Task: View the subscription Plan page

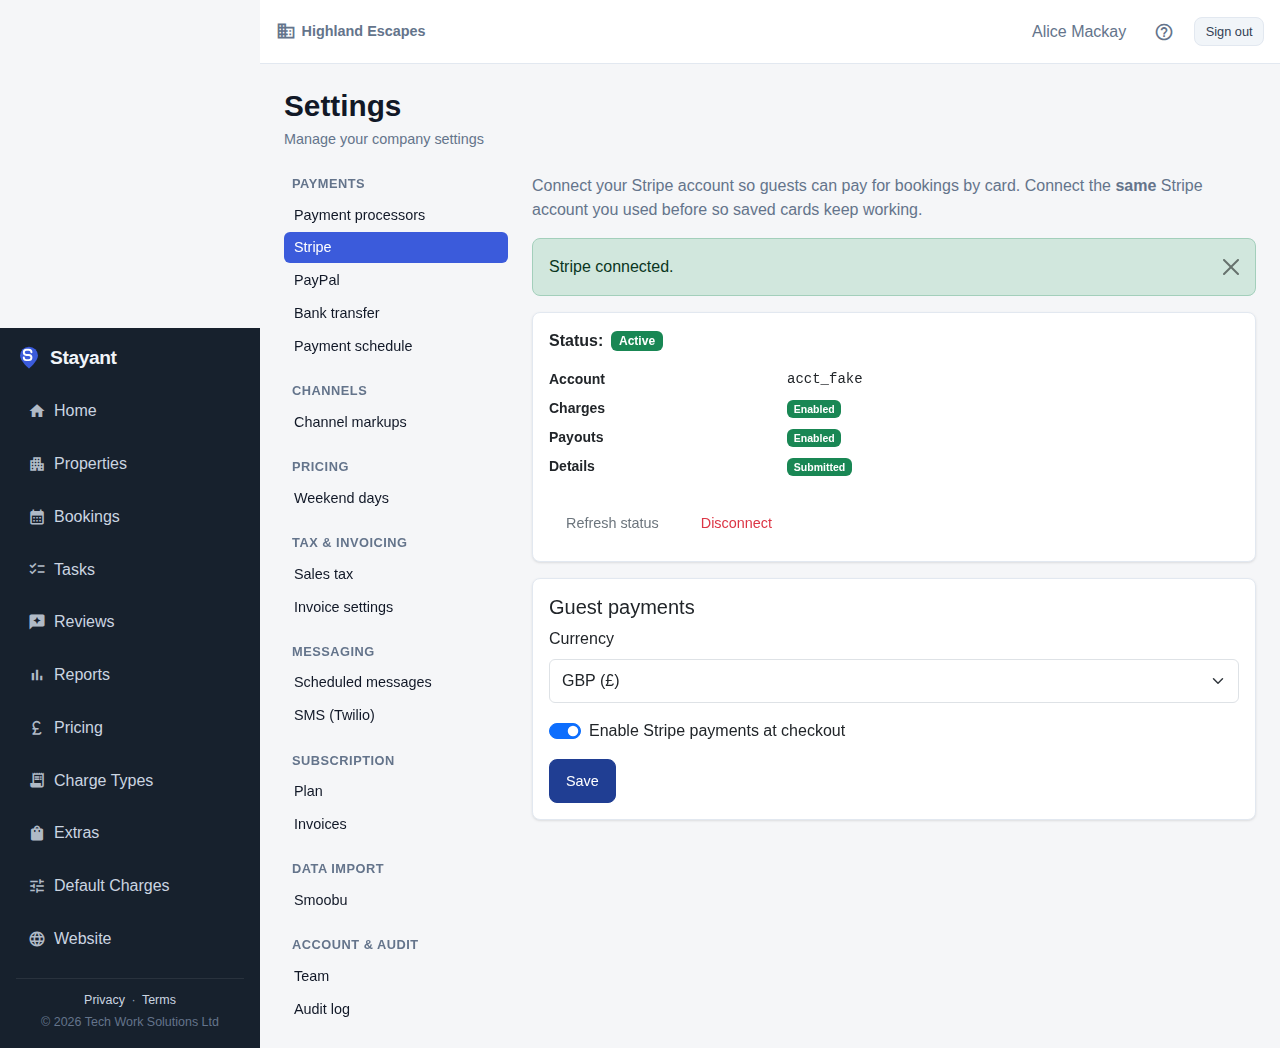Action: (x=396, y=791)
